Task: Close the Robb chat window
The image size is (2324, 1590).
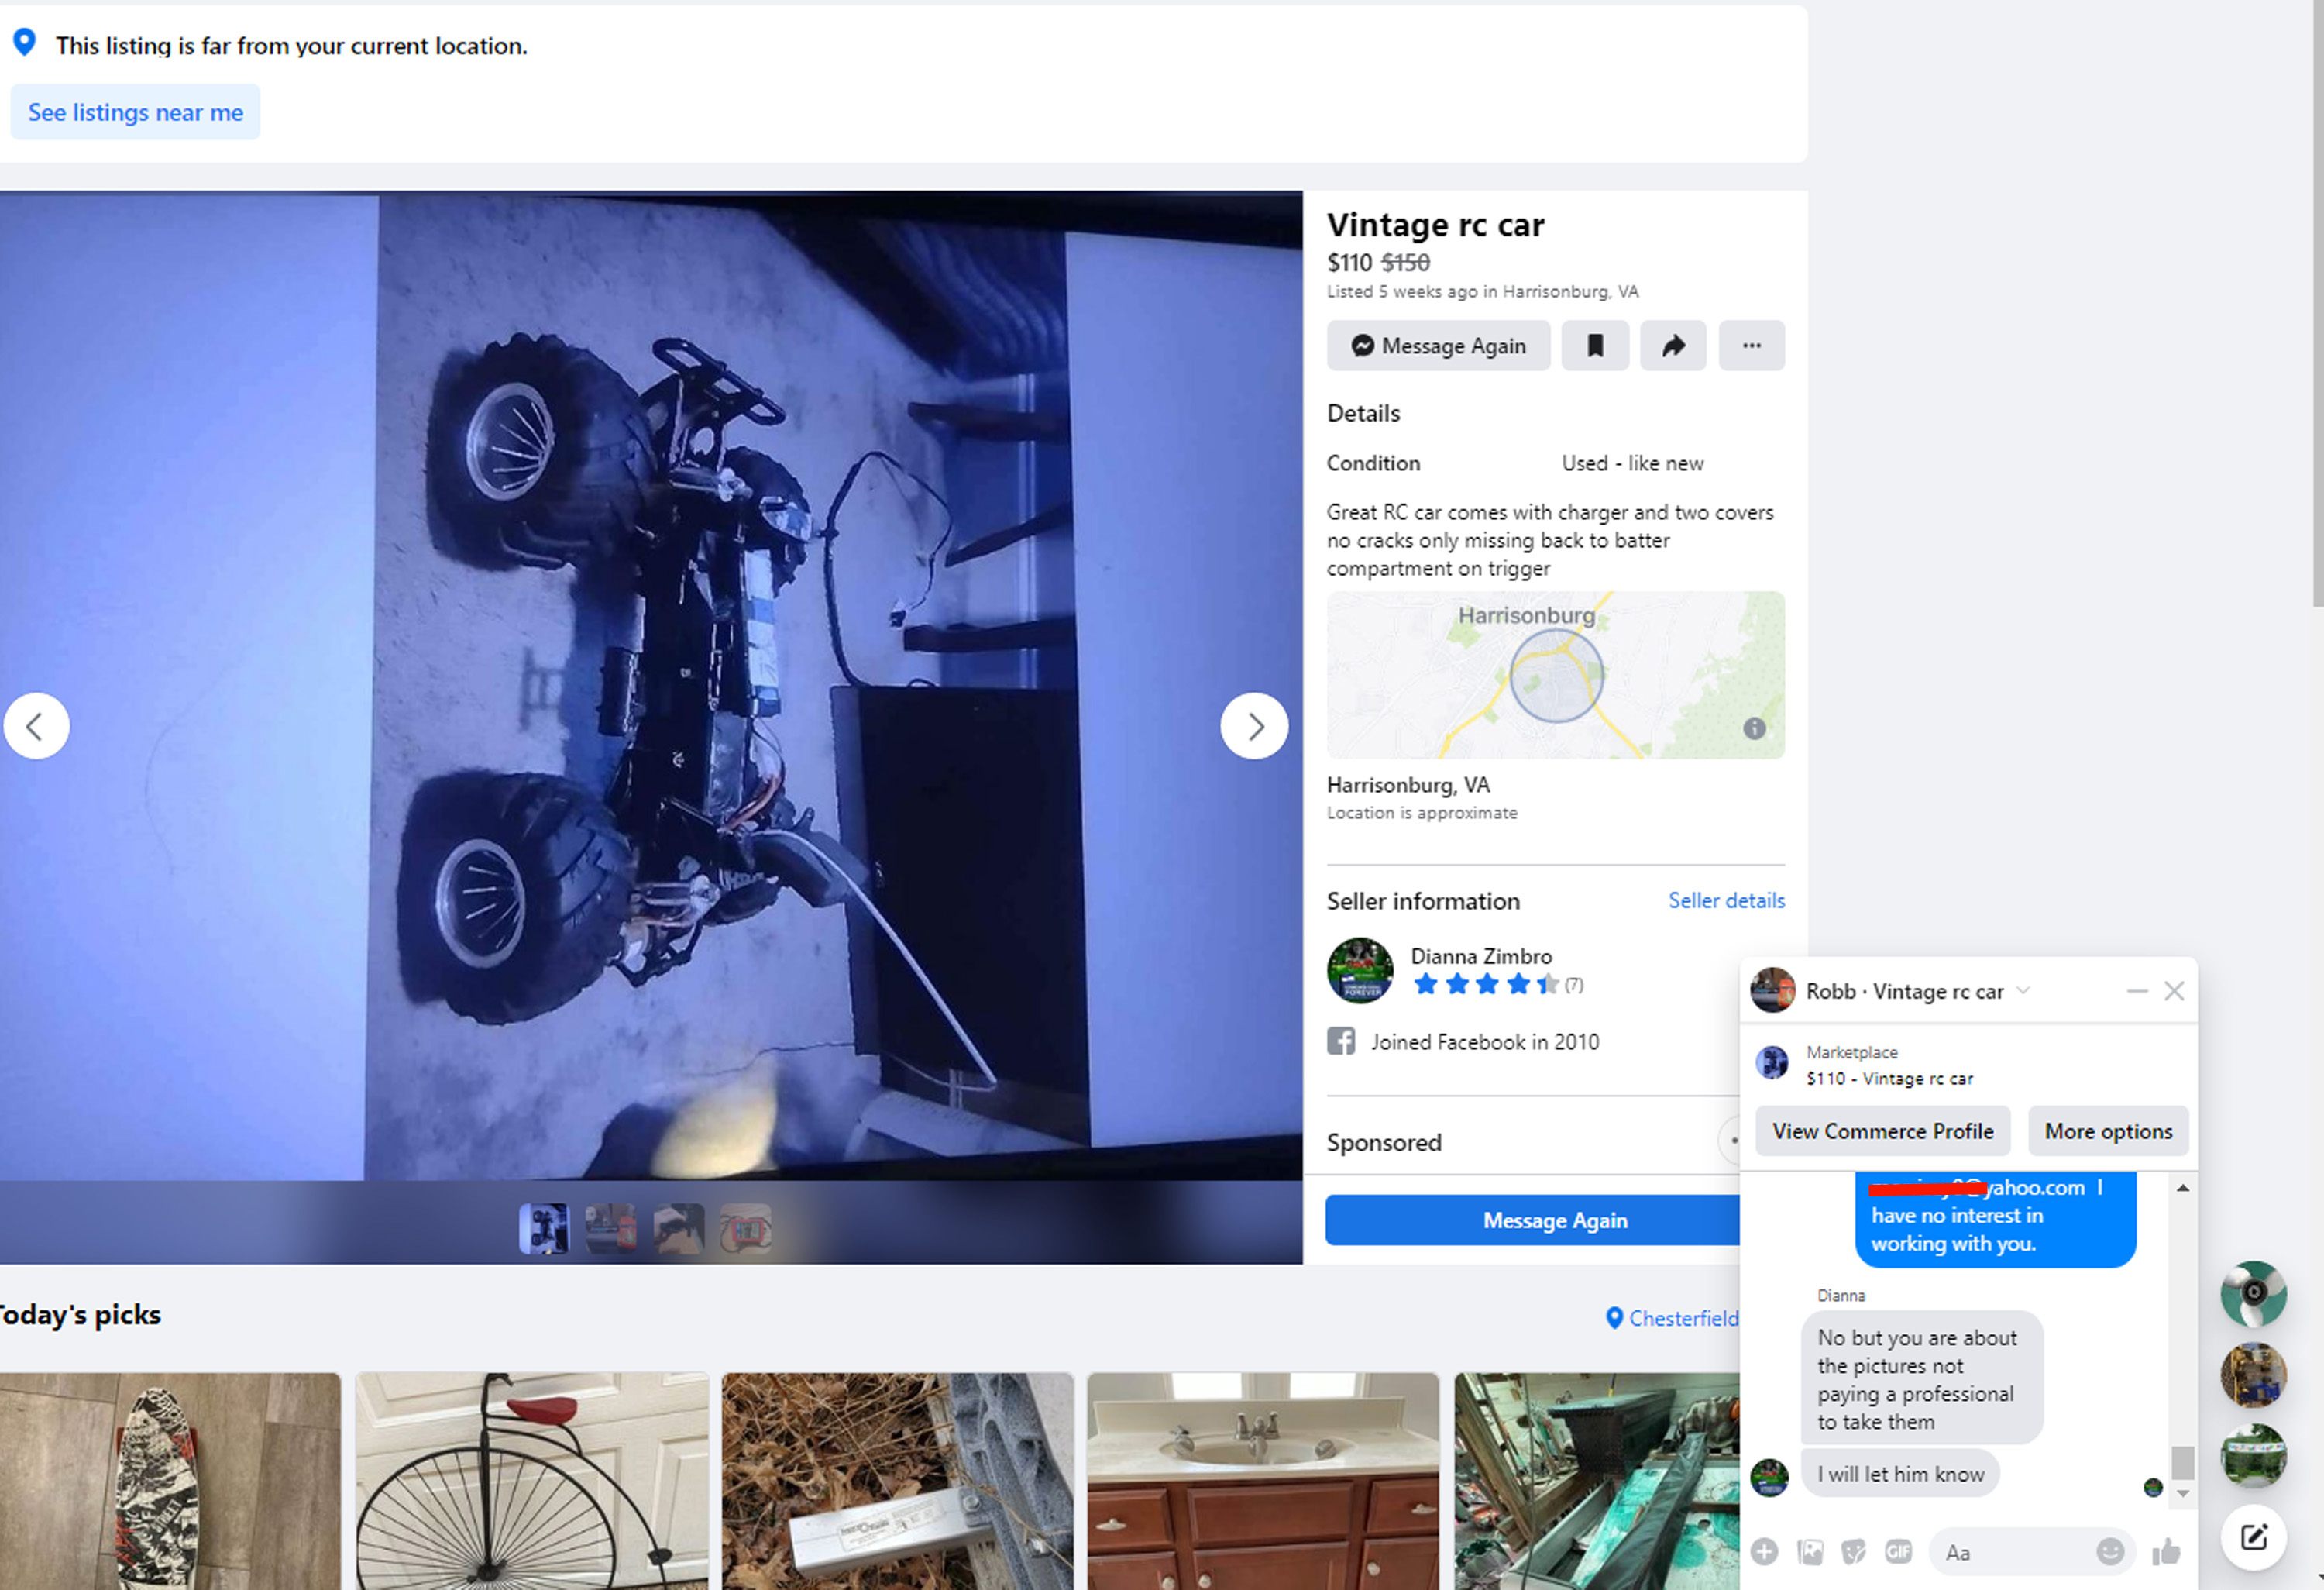Action: (2174, 991)
